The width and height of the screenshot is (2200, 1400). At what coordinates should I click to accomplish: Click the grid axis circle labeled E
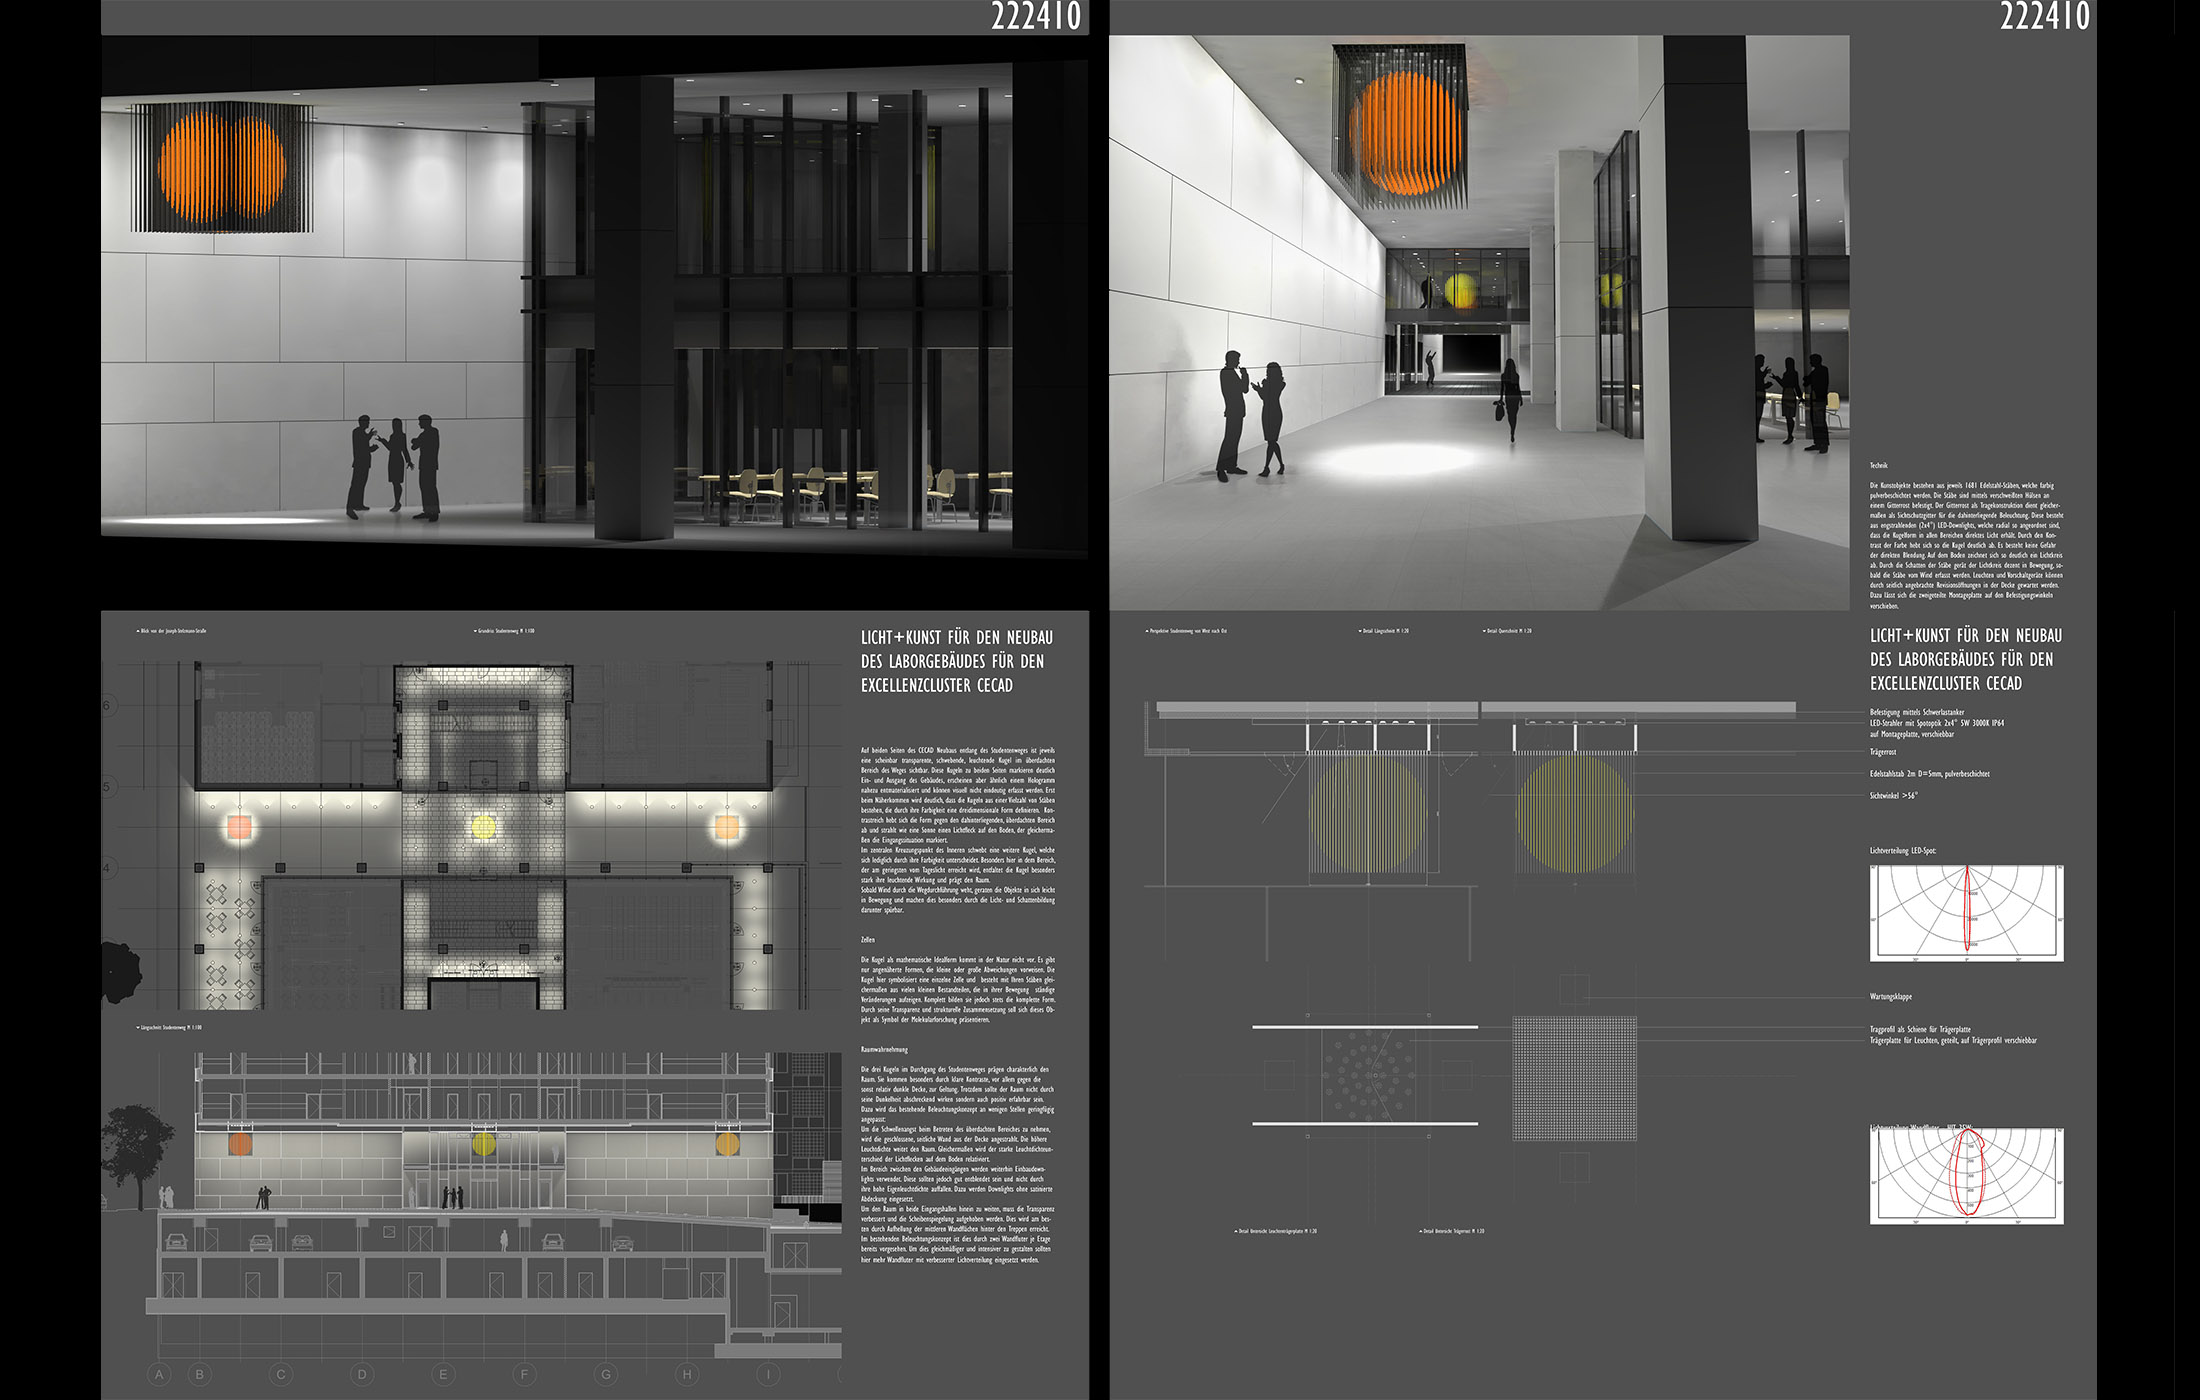tap(443, 1375)
